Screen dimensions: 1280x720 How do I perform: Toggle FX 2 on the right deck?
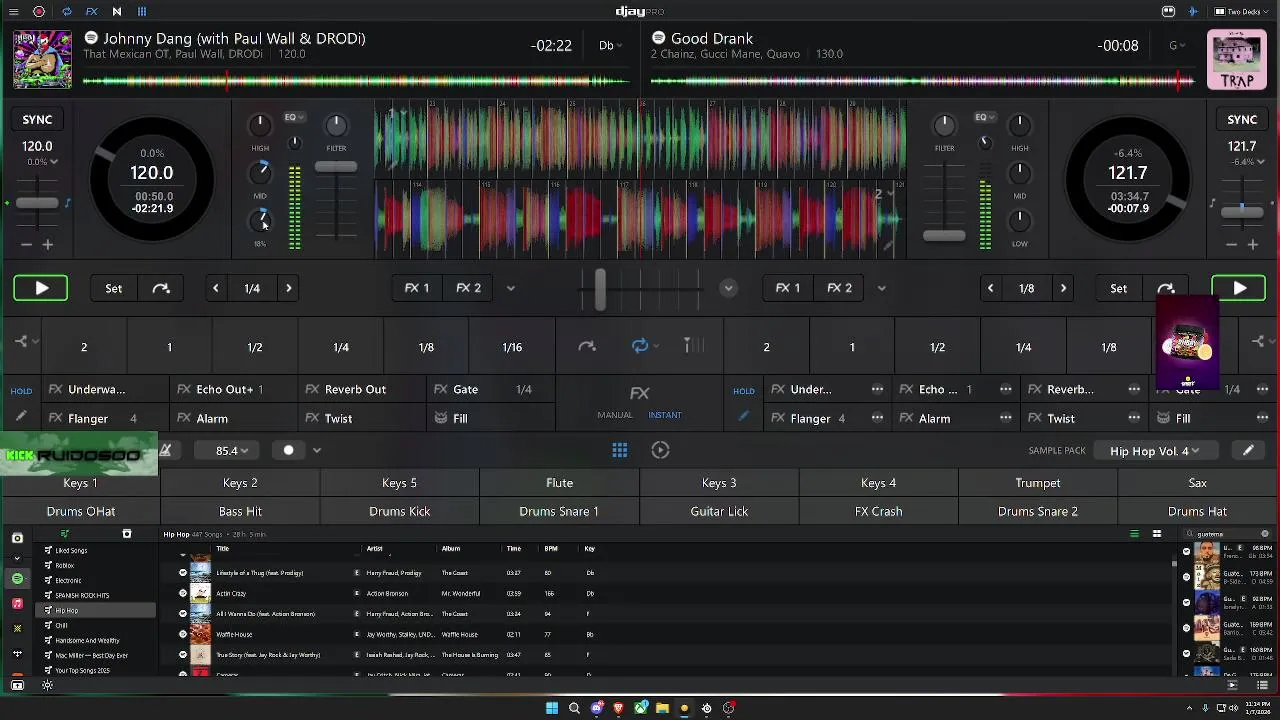[x=840, y=288]
